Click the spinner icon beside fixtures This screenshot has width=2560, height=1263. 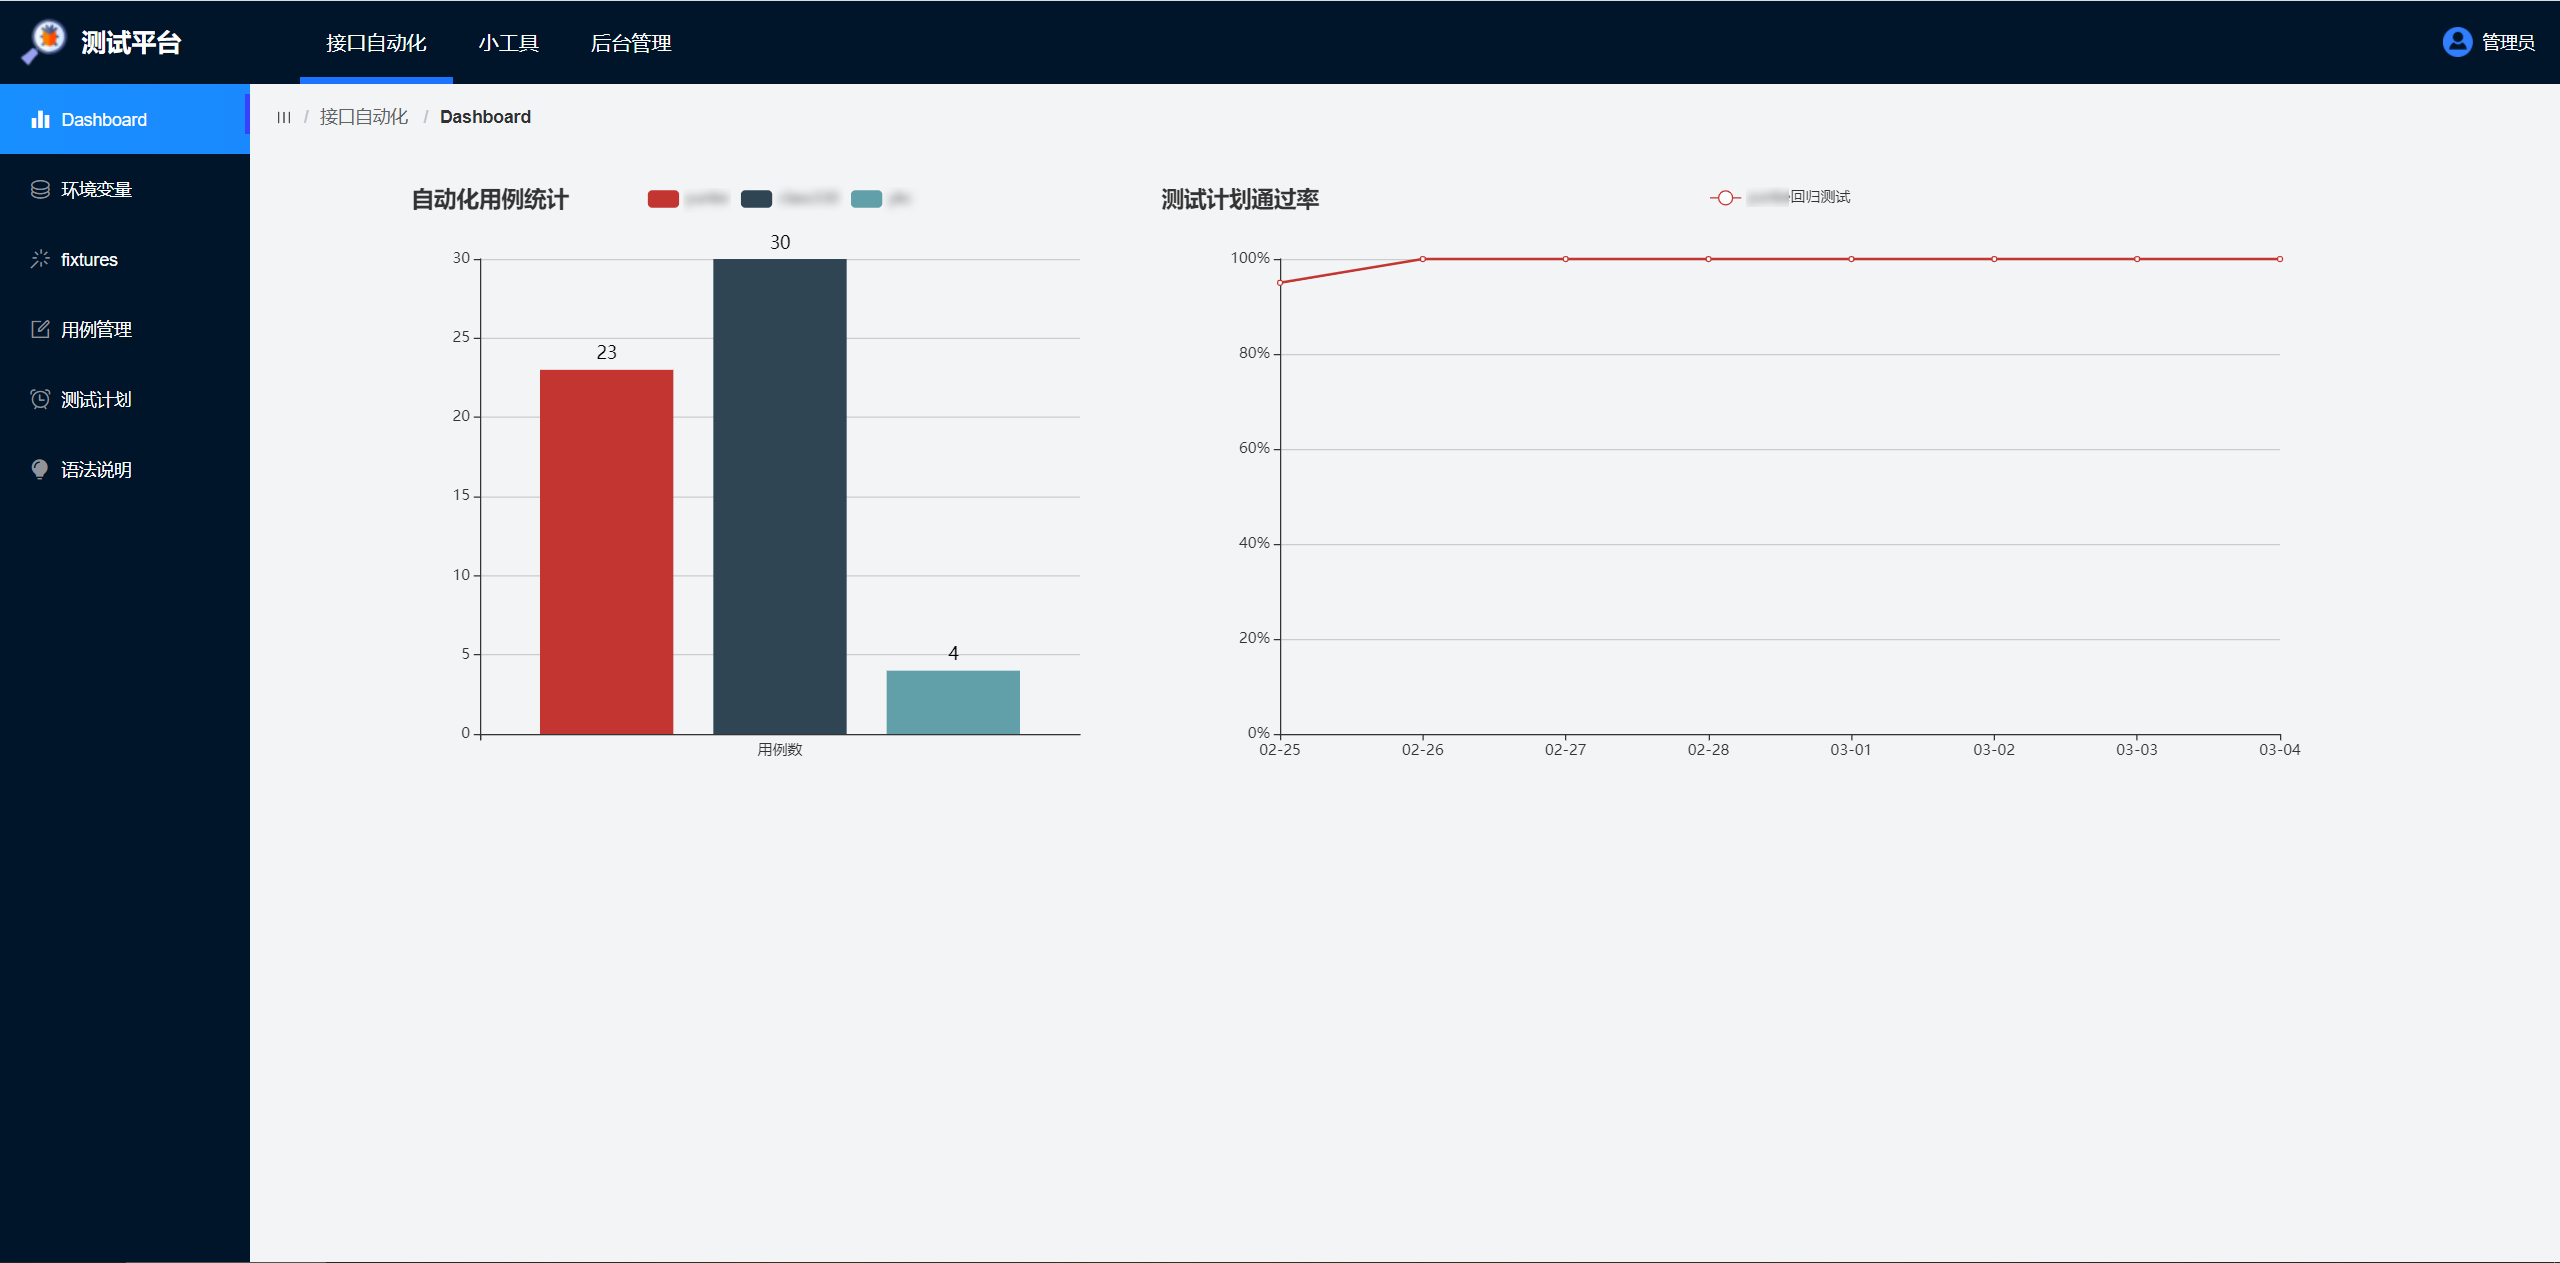click(40, 259)
